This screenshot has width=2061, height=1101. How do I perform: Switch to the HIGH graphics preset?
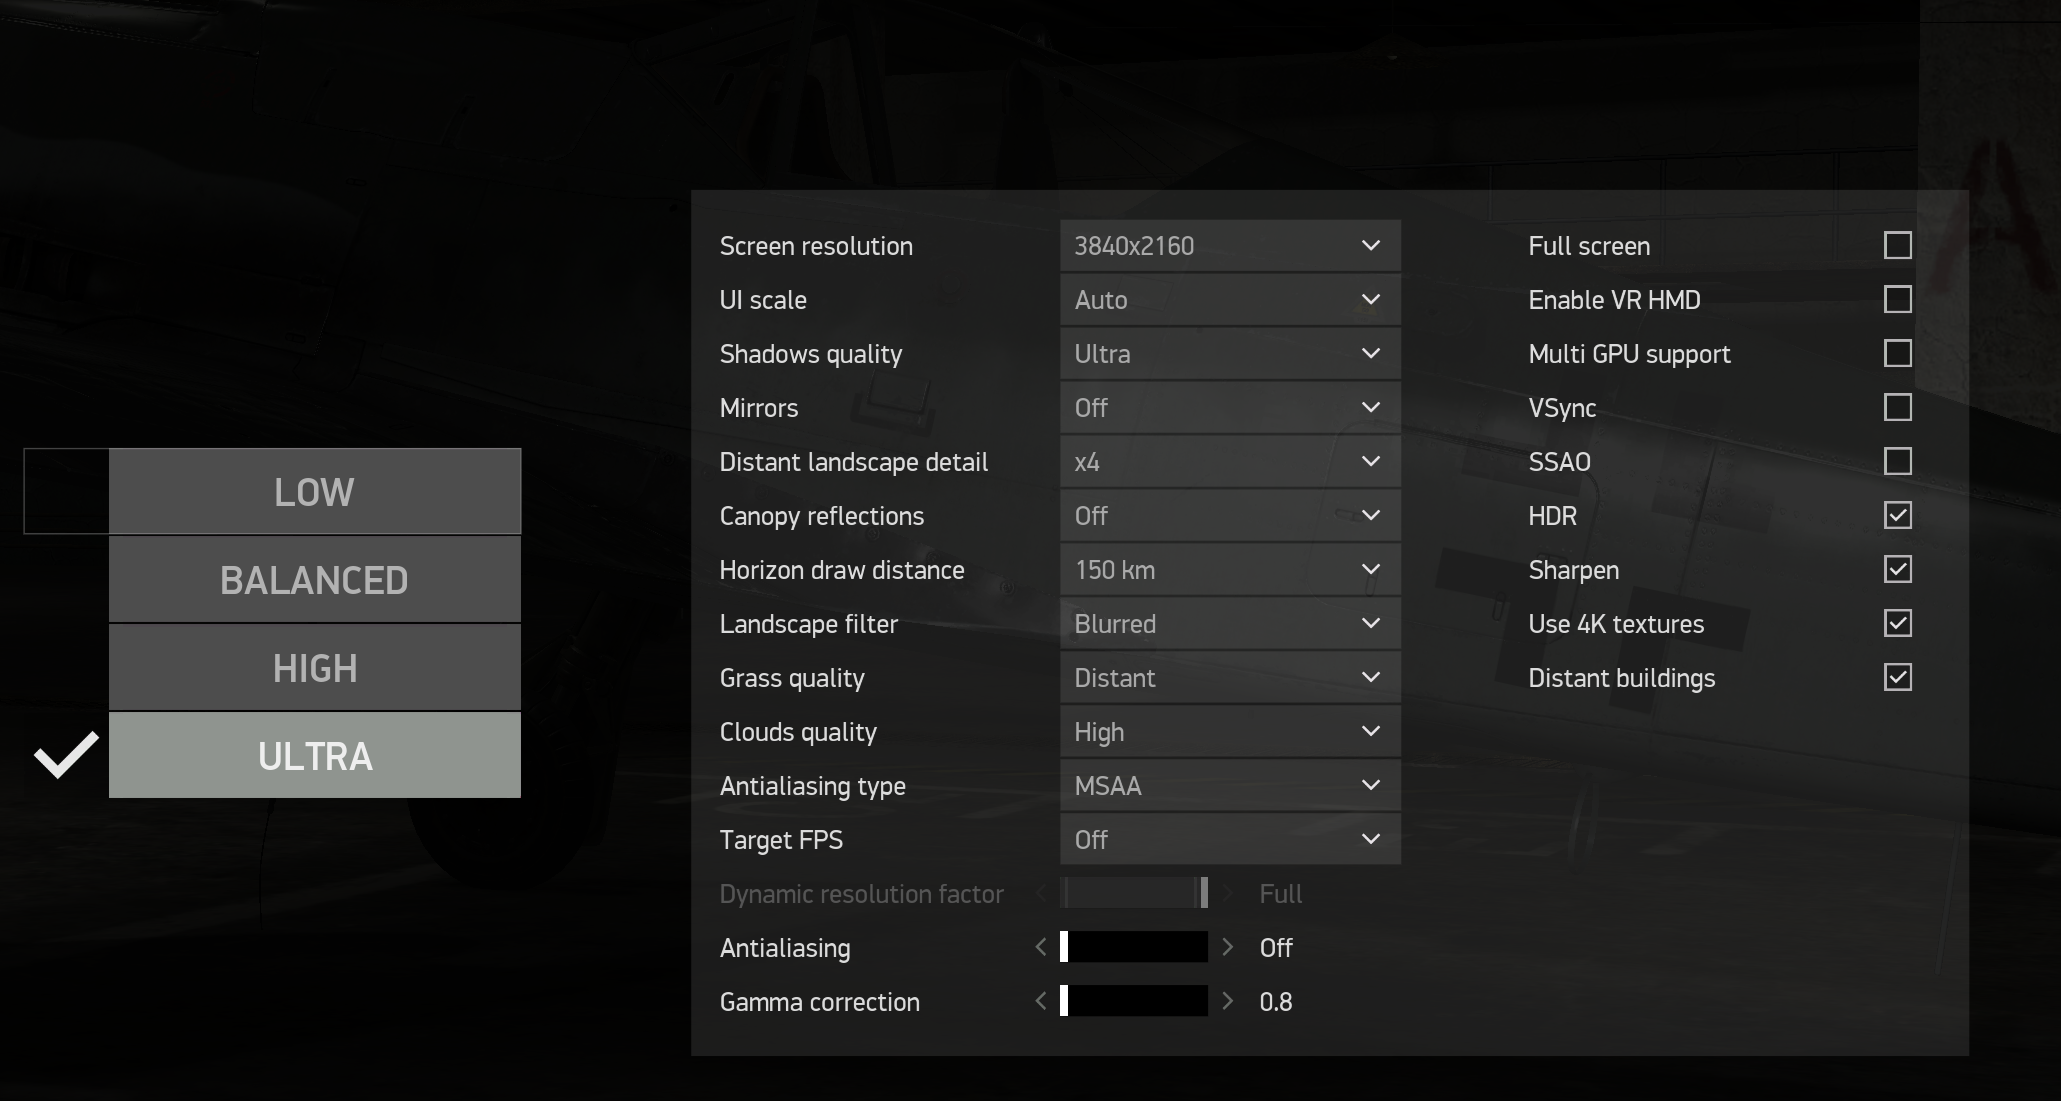[x=314, y=668]
